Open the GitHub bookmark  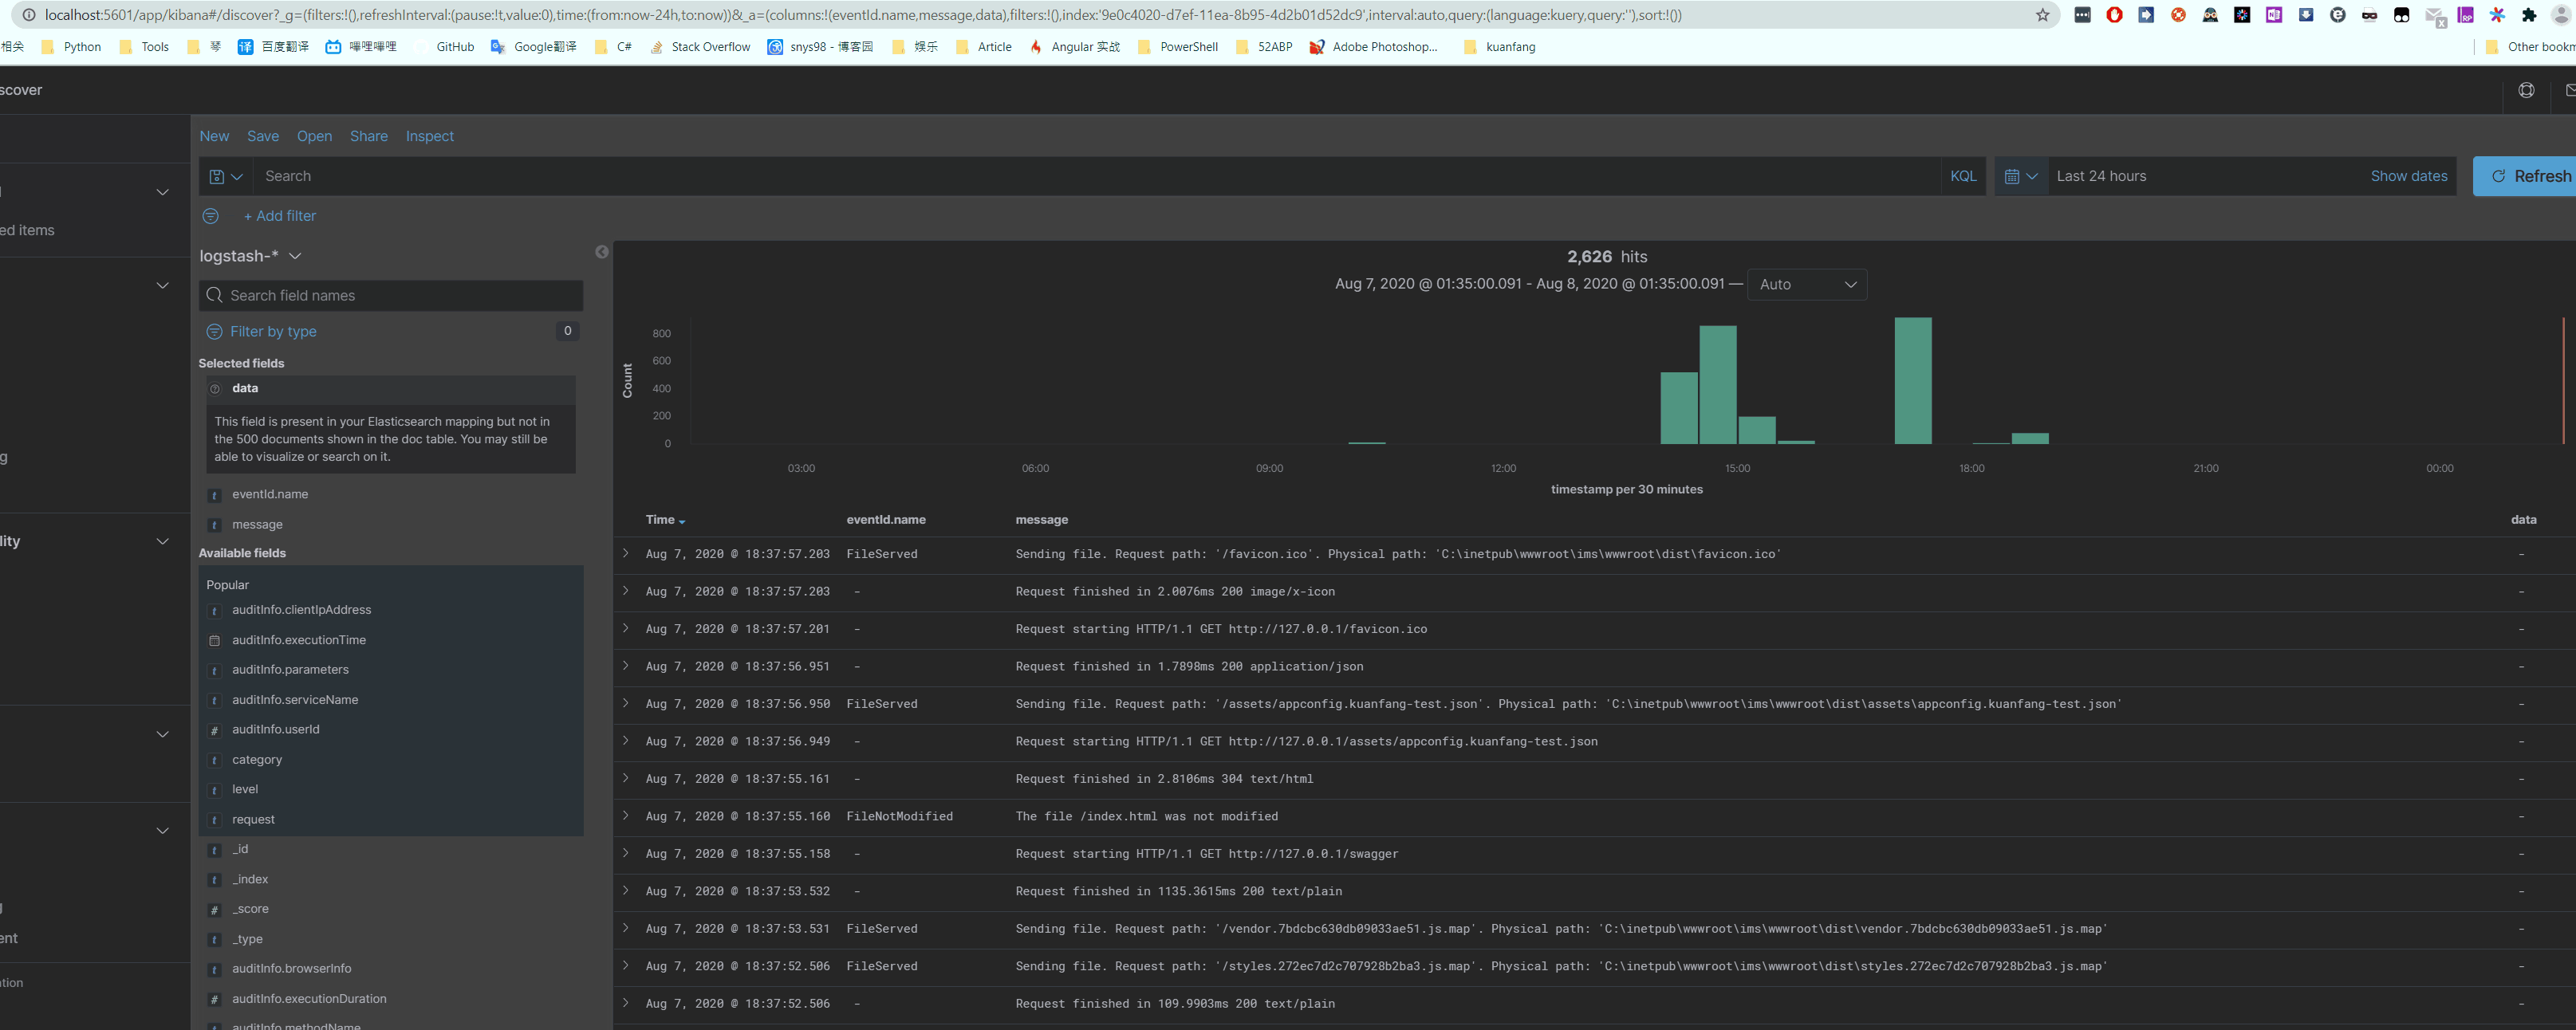coord(455,47)
